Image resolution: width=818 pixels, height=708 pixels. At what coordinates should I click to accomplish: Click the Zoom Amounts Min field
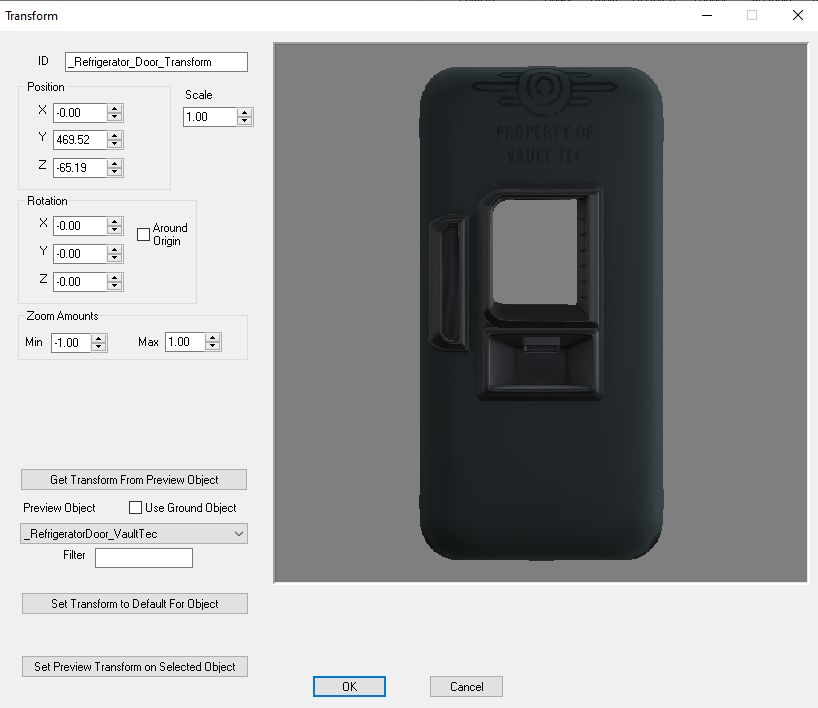click(x=71, y=343)
